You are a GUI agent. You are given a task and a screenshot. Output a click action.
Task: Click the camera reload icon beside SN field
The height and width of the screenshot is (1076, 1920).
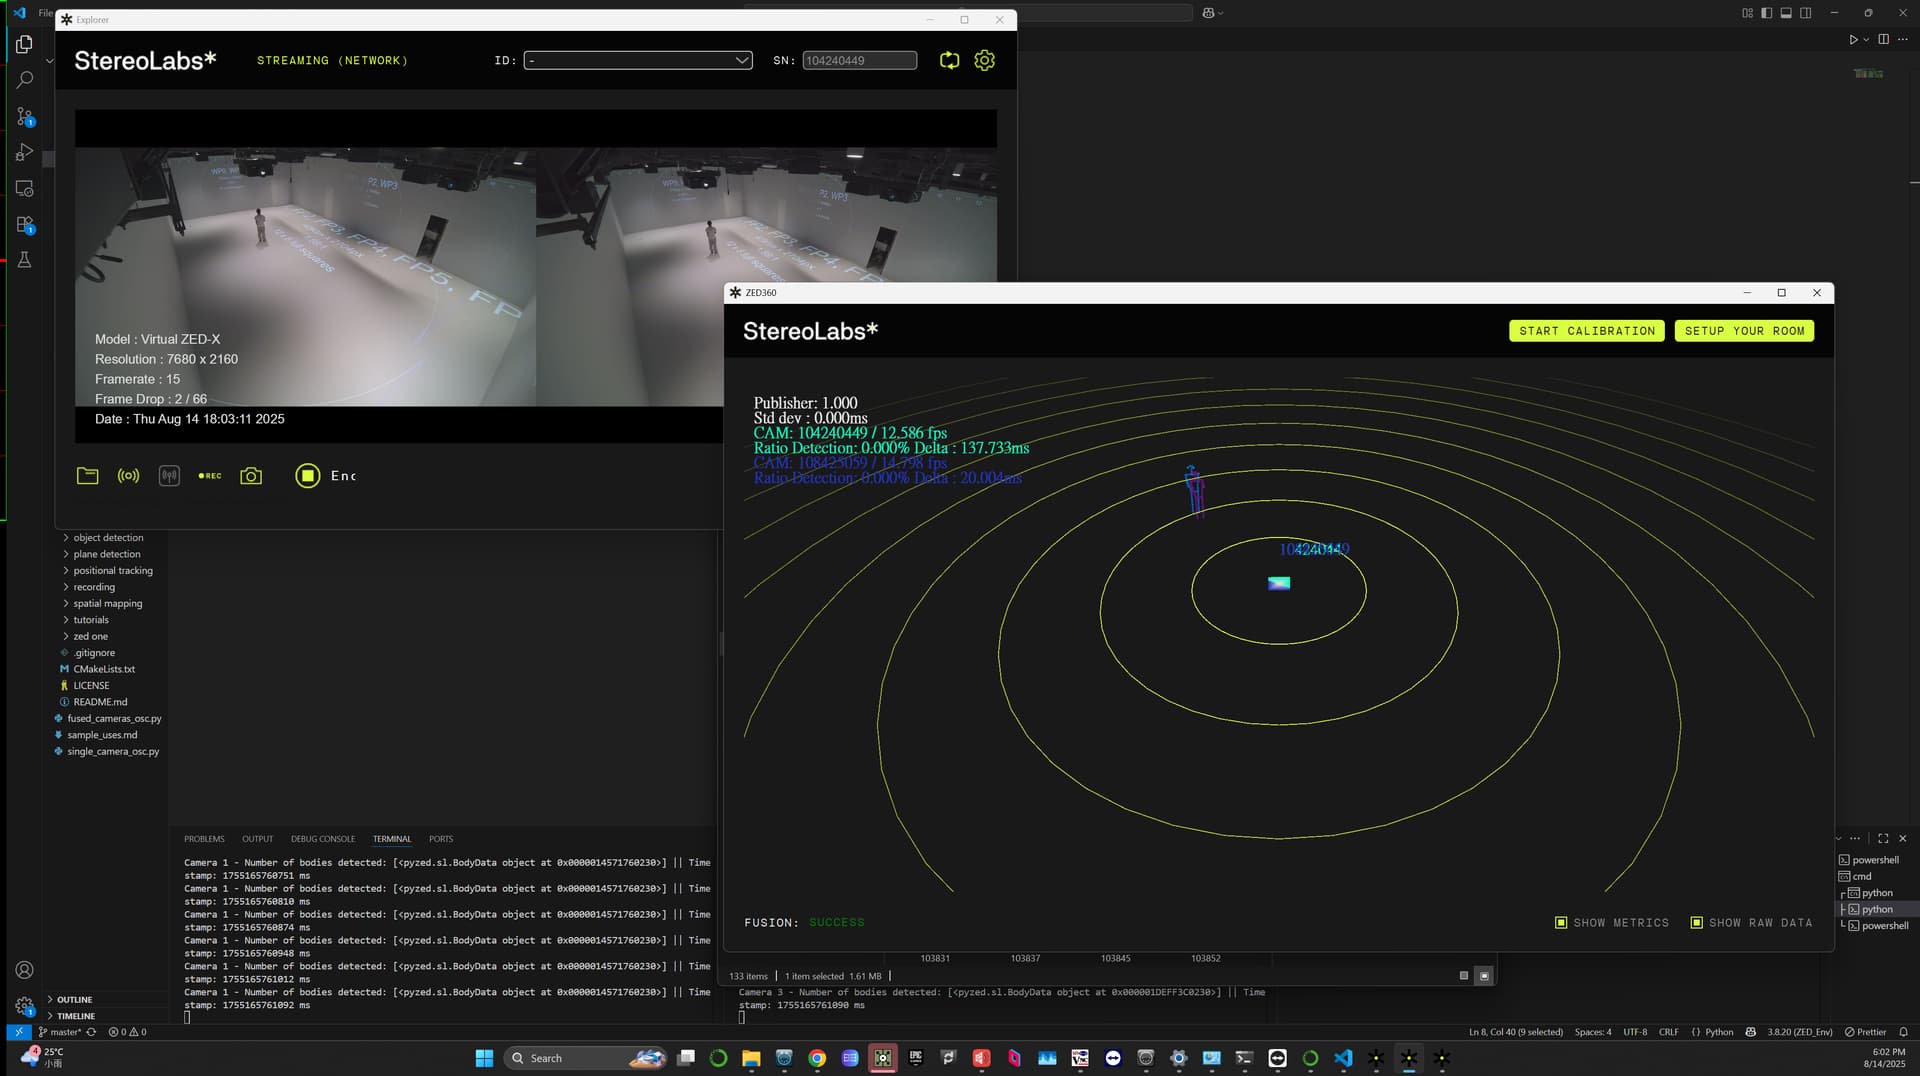click(x=949, y=61)
